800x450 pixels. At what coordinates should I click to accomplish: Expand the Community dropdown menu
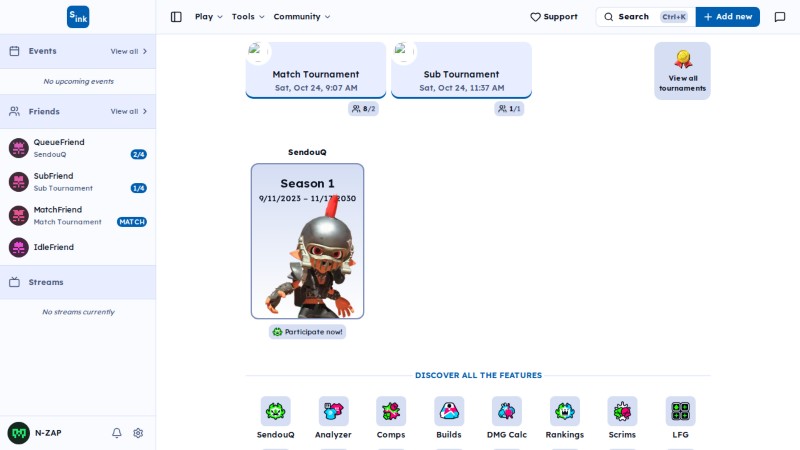click(302, 17)
